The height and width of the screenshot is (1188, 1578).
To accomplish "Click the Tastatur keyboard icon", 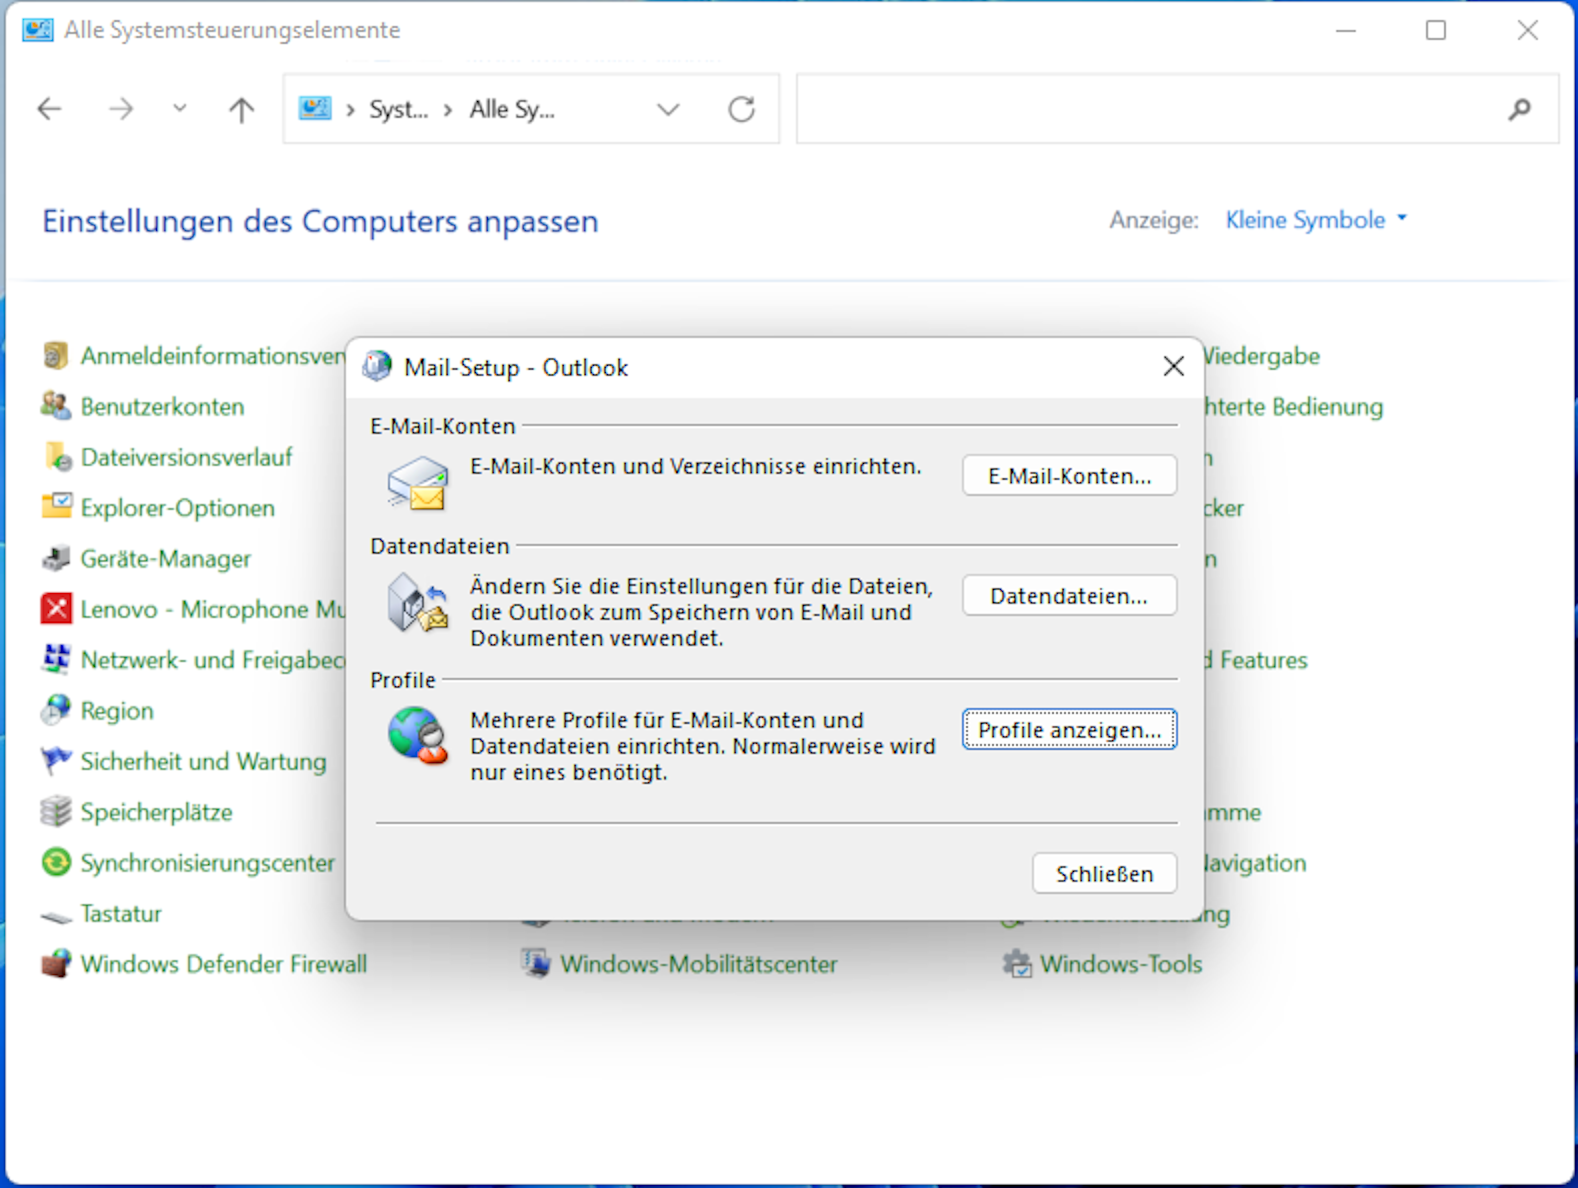I will 57,915.
